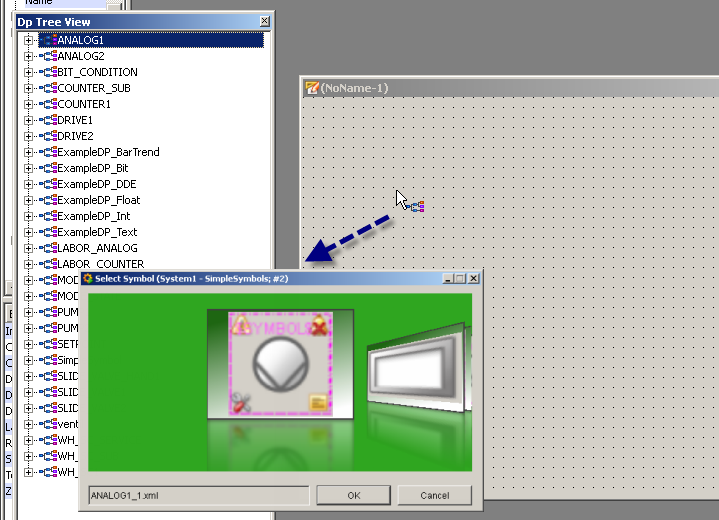Click the DRIVE2 datapoint icon
The height and width of the screenshot is (520, 719).
[48, 136]
